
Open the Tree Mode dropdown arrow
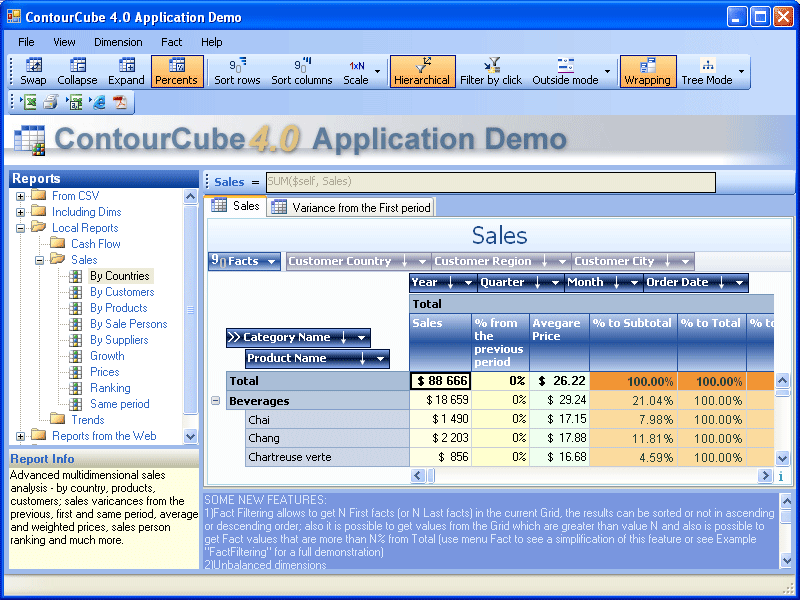pyautogui.click(x=741, y=71)
